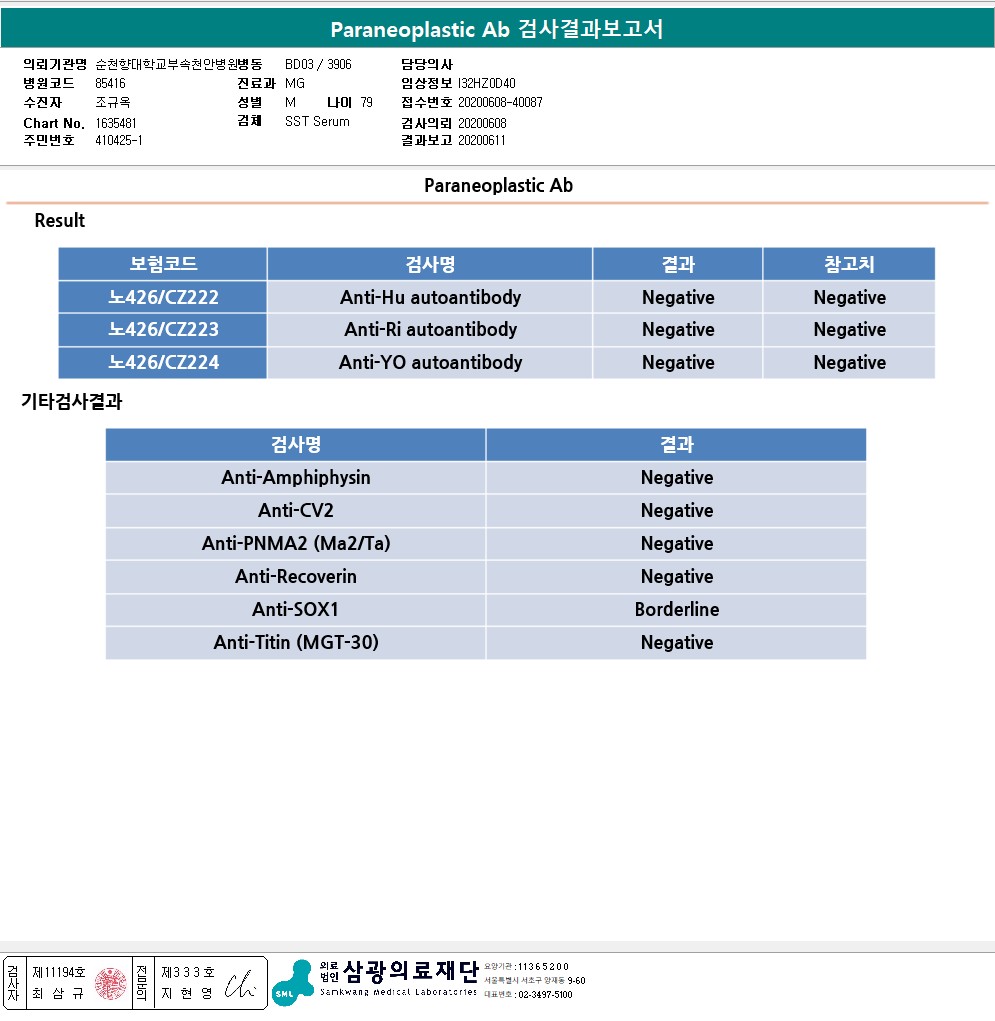The width and height of the screenshot is (995, 1021).
Task: Select the Anti-Amphiphysin row label
Action: [x=296, y=477]
